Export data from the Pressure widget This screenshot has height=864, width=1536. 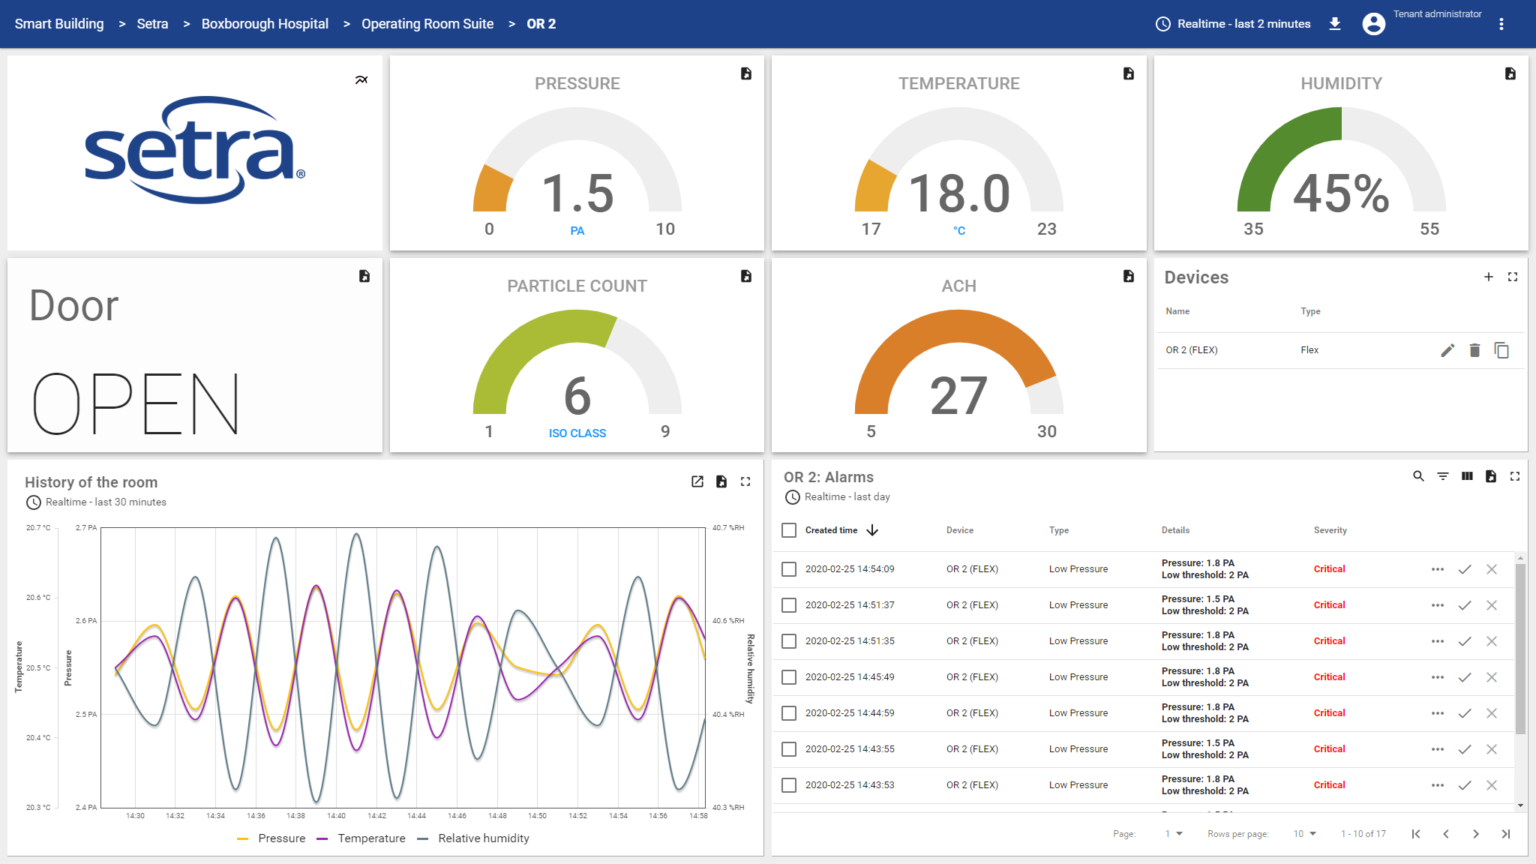pyautogui.click(x=746, y=74)
